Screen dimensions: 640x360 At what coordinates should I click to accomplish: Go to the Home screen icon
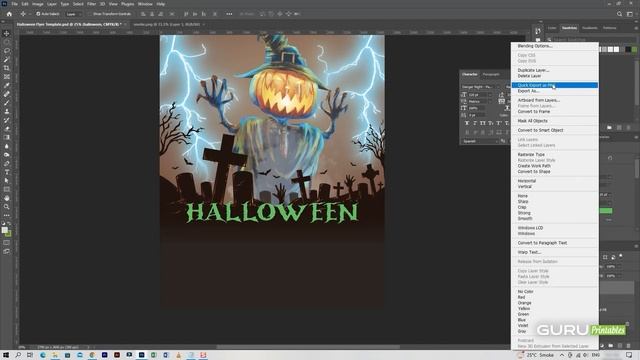[x=9, y=14]
